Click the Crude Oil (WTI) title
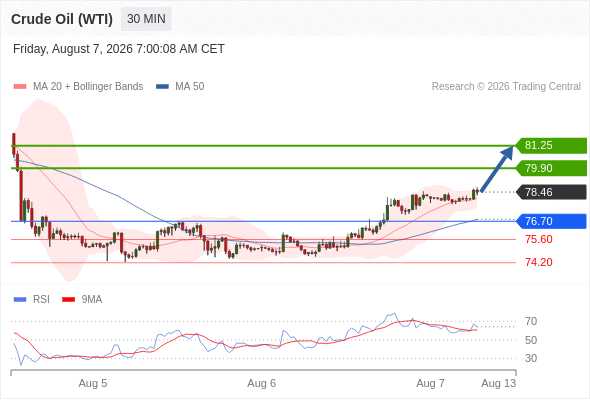 tap(62, 19)
